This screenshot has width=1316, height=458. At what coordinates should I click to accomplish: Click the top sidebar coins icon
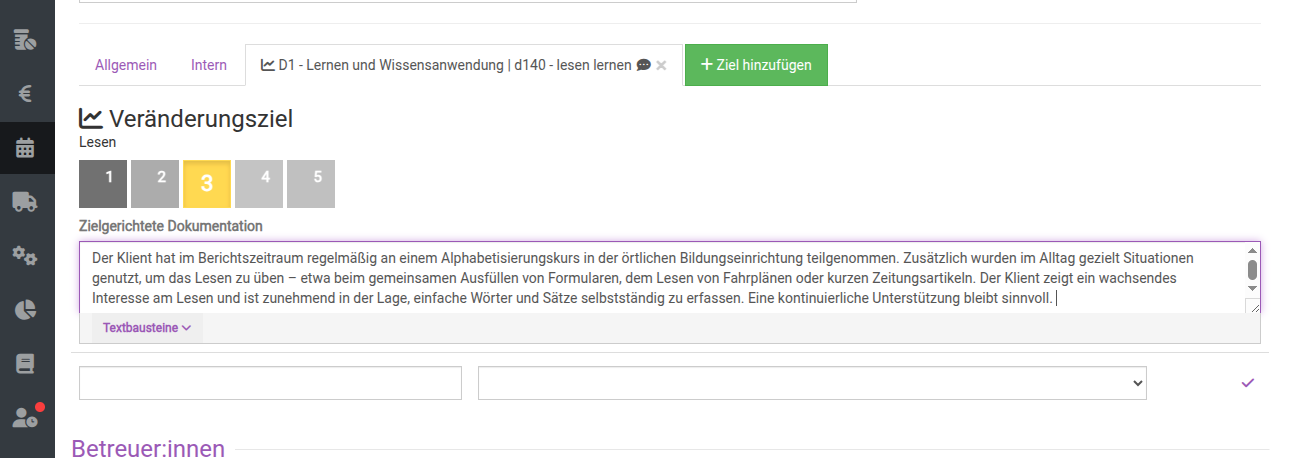point(27,41)
